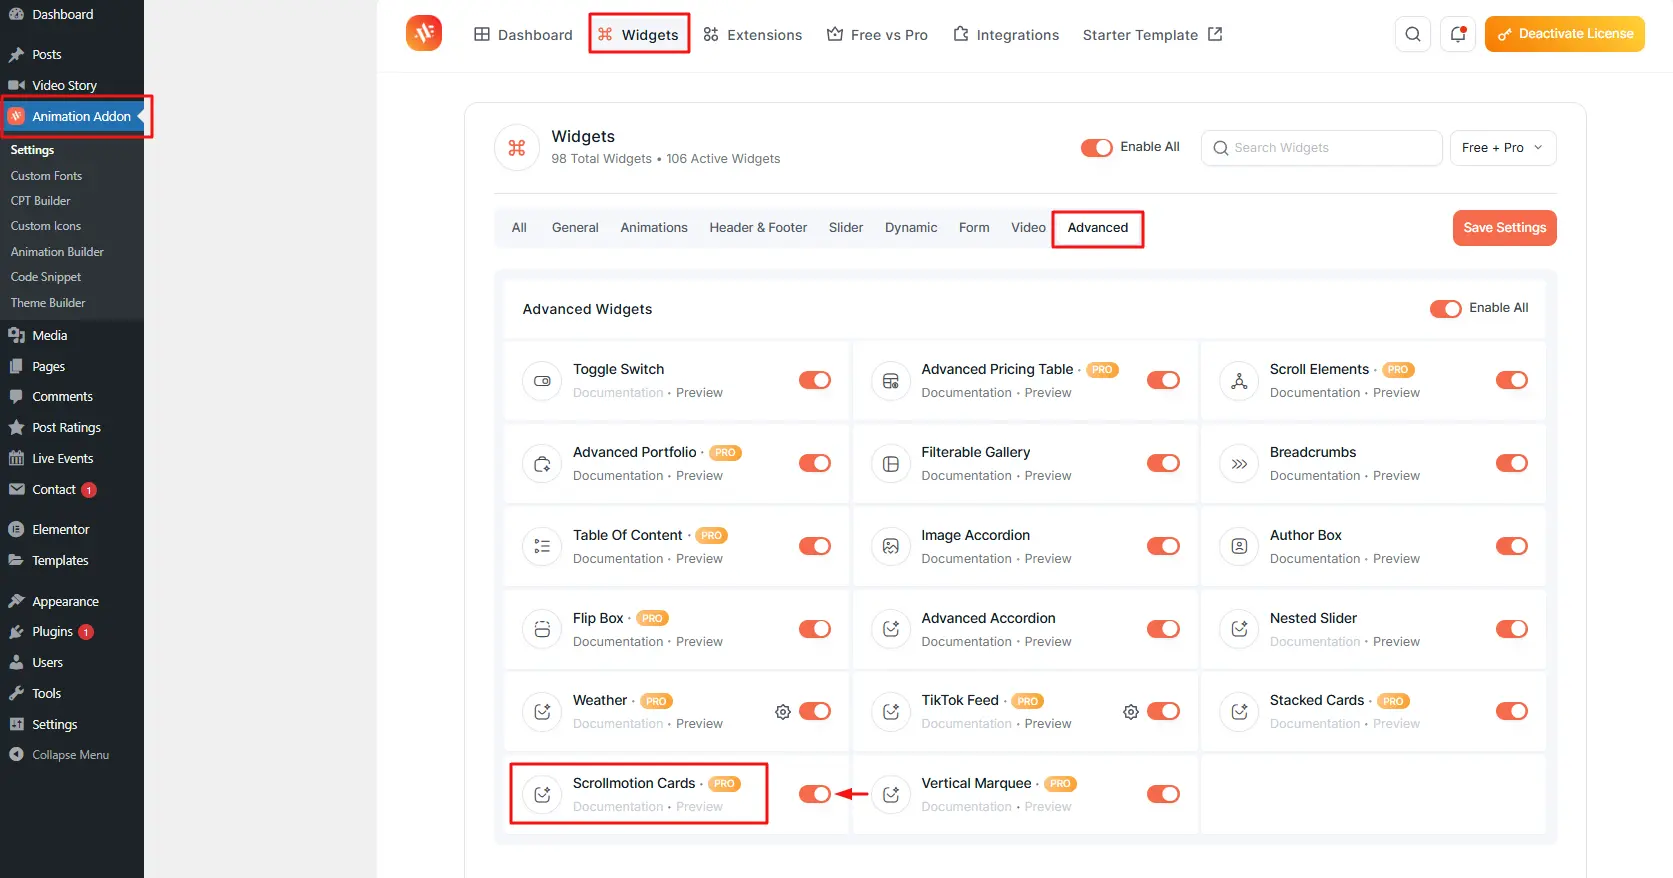1673x878 pixels.
Task: Click the Breadcrumbs chevrons icon
Action: [x=1239, y=464]
